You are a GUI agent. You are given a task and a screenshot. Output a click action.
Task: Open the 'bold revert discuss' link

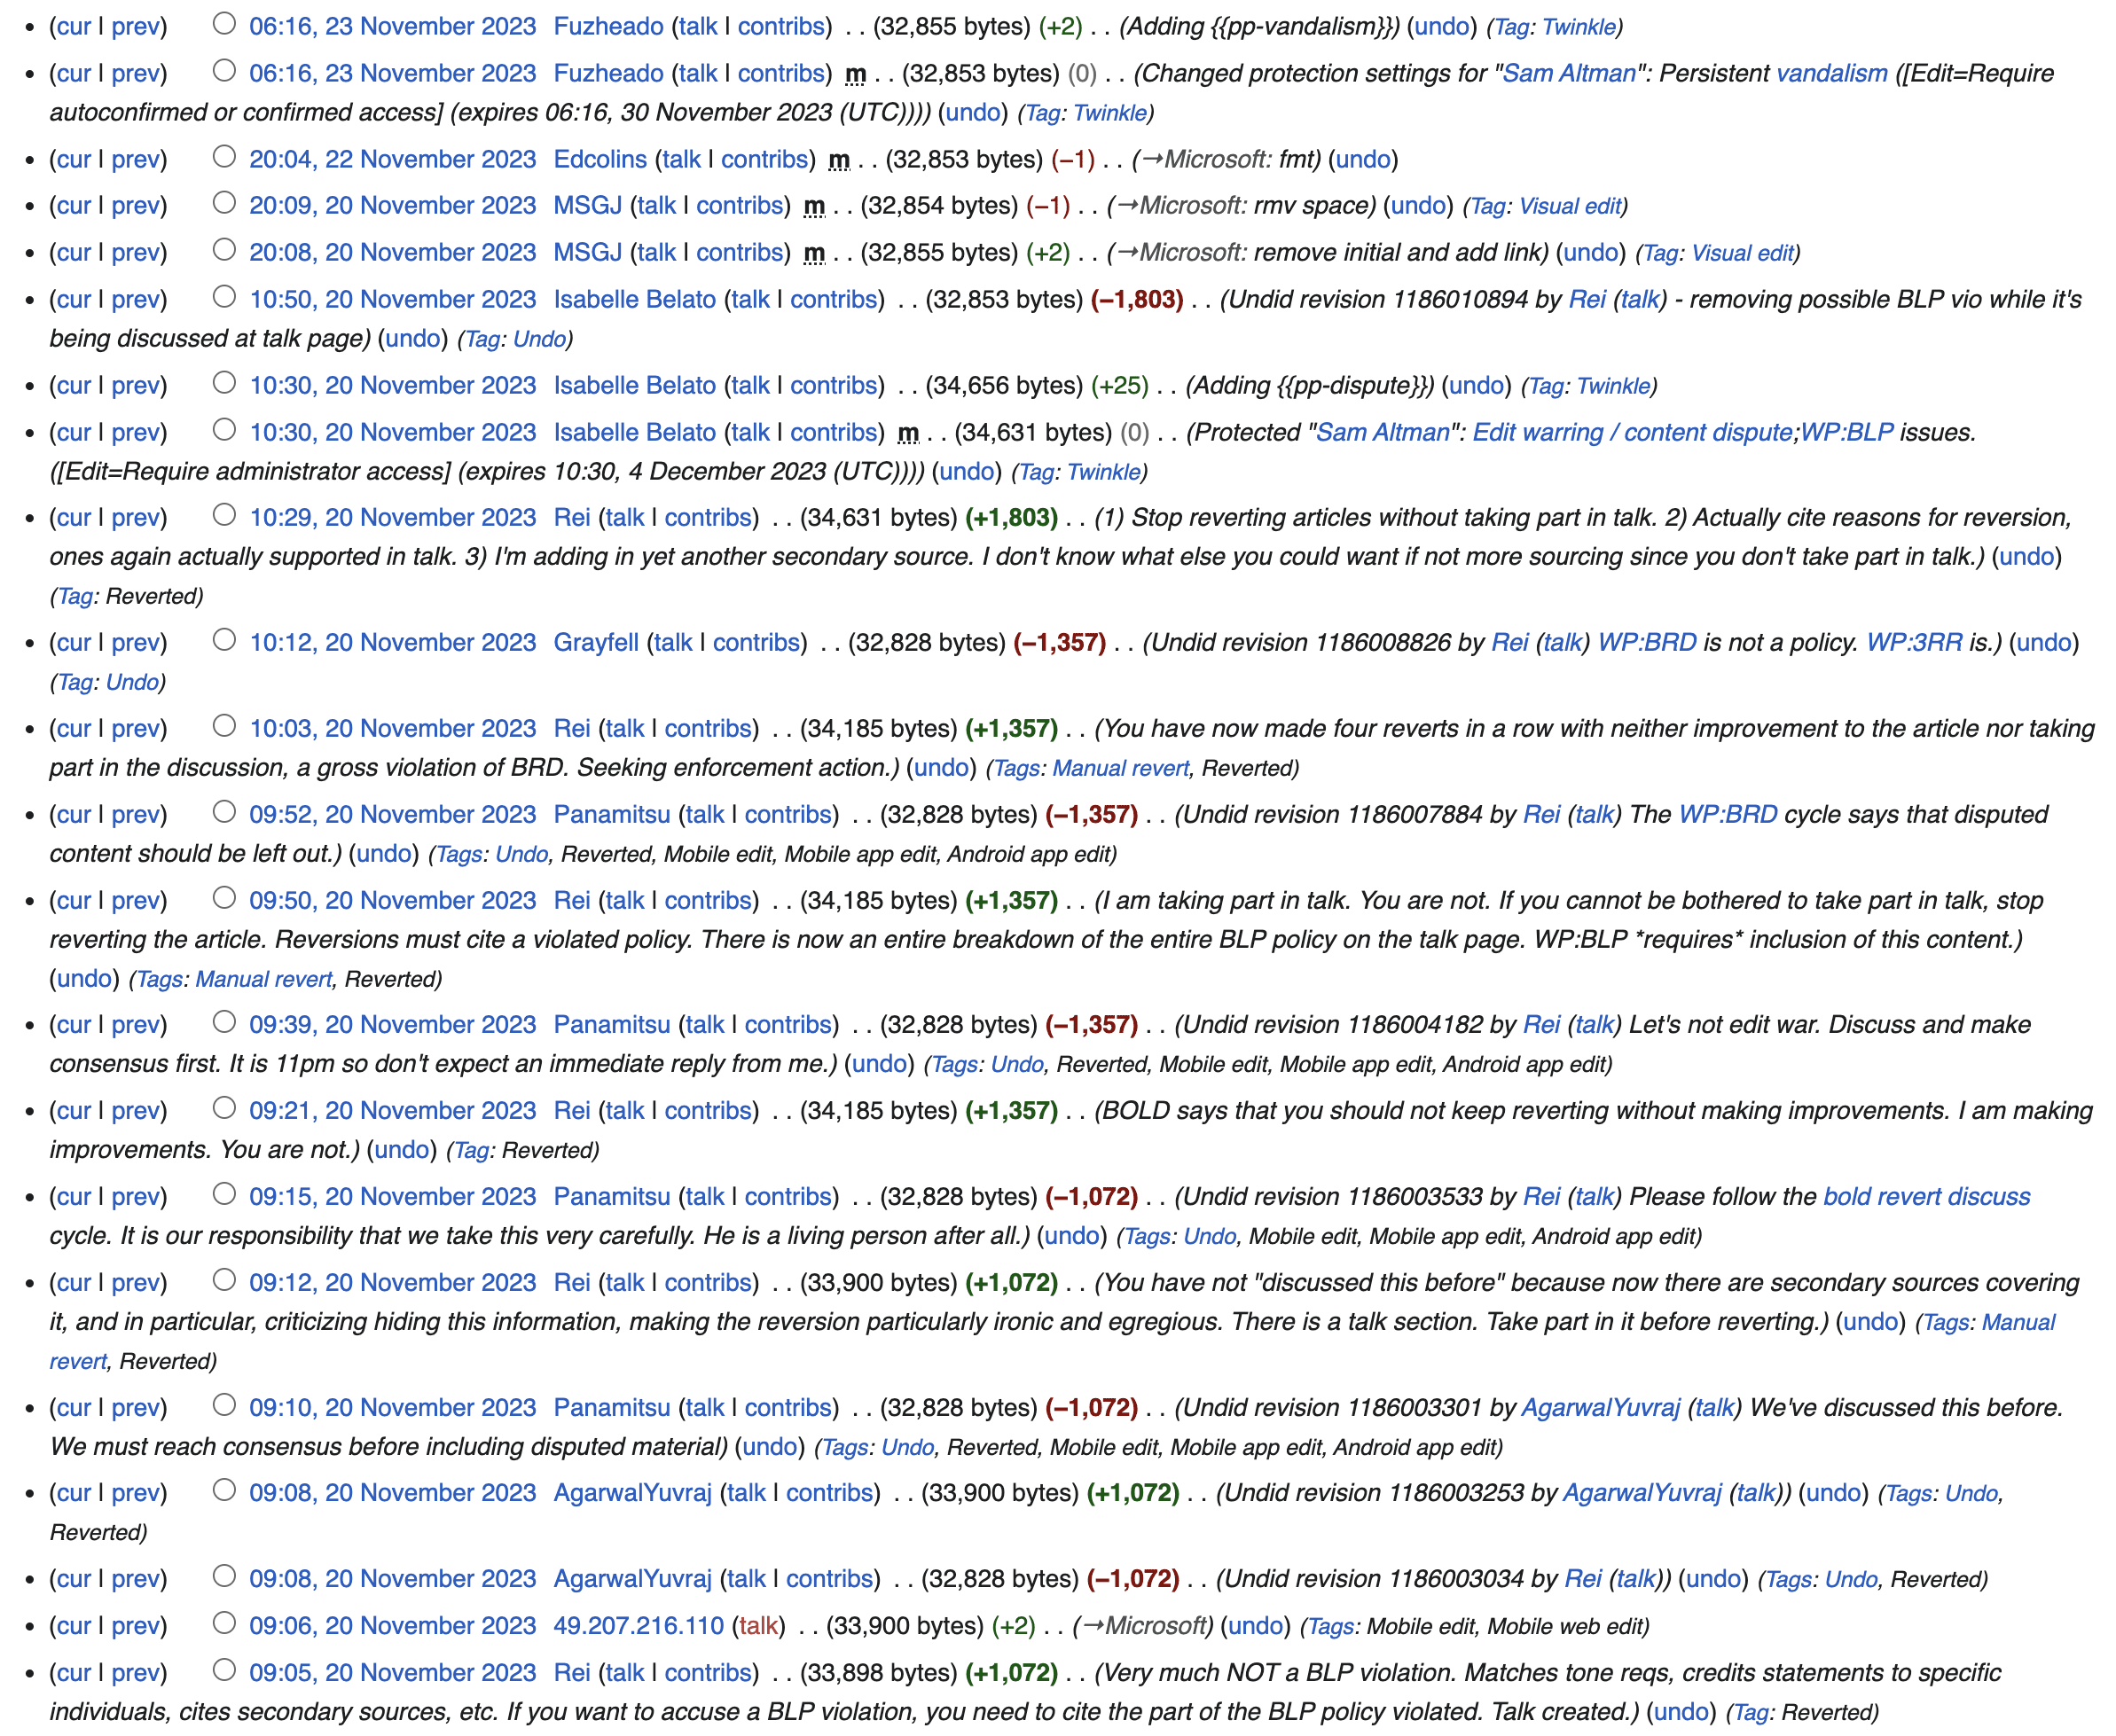pos(1925,1196)
